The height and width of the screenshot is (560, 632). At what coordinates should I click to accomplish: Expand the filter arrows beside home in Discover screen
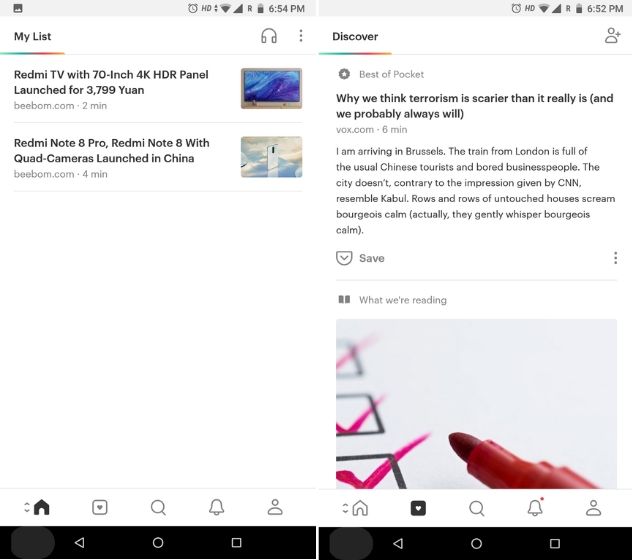click(x=345, y=508)
